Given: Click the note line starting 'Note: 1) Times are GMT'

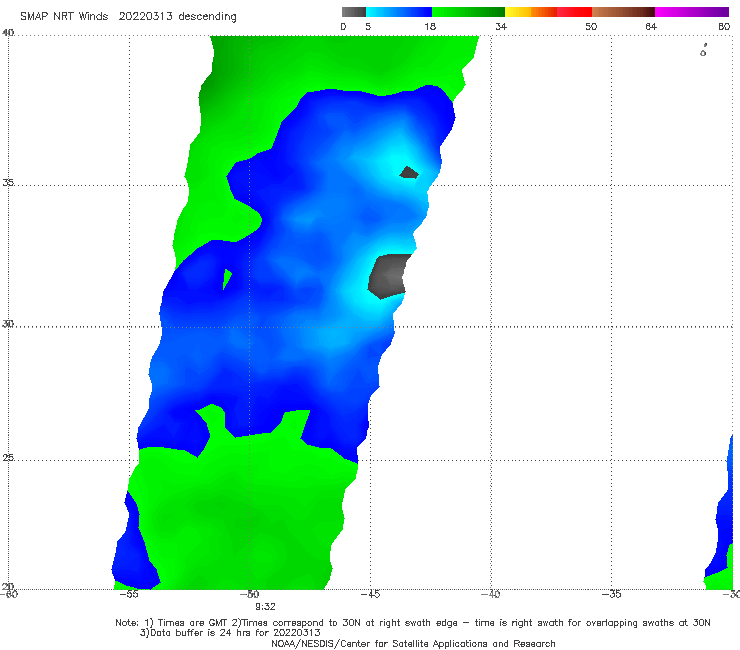Looking at the screenshot, I should click(x=412, y=623).
